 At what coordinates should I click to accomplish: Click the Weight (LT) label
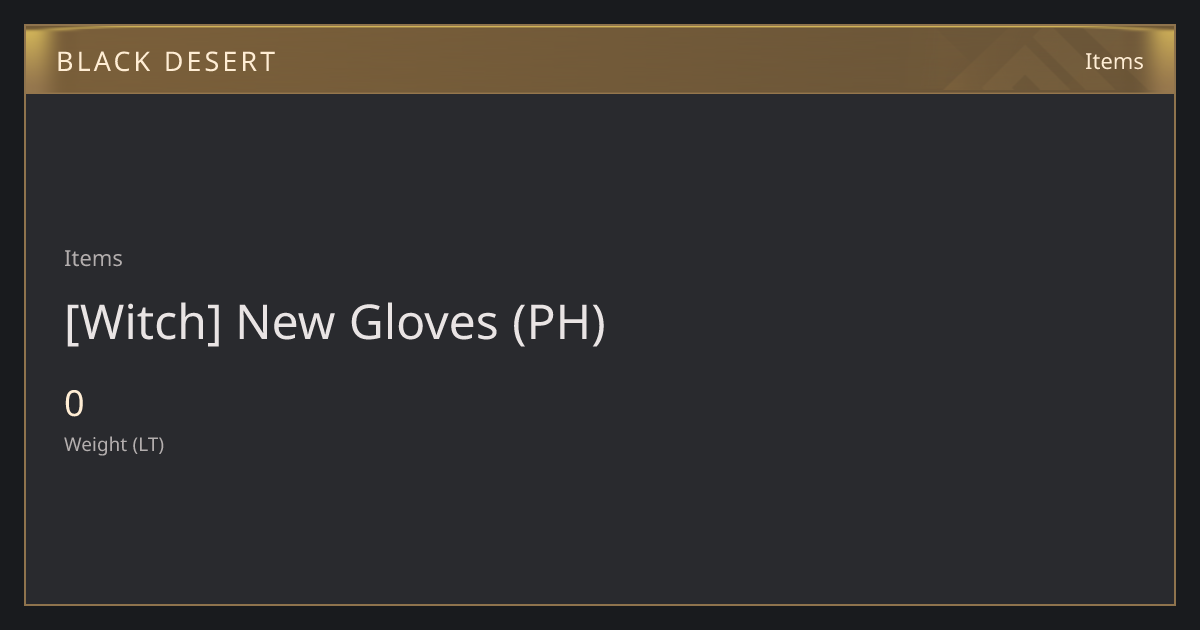coord(114,444)
